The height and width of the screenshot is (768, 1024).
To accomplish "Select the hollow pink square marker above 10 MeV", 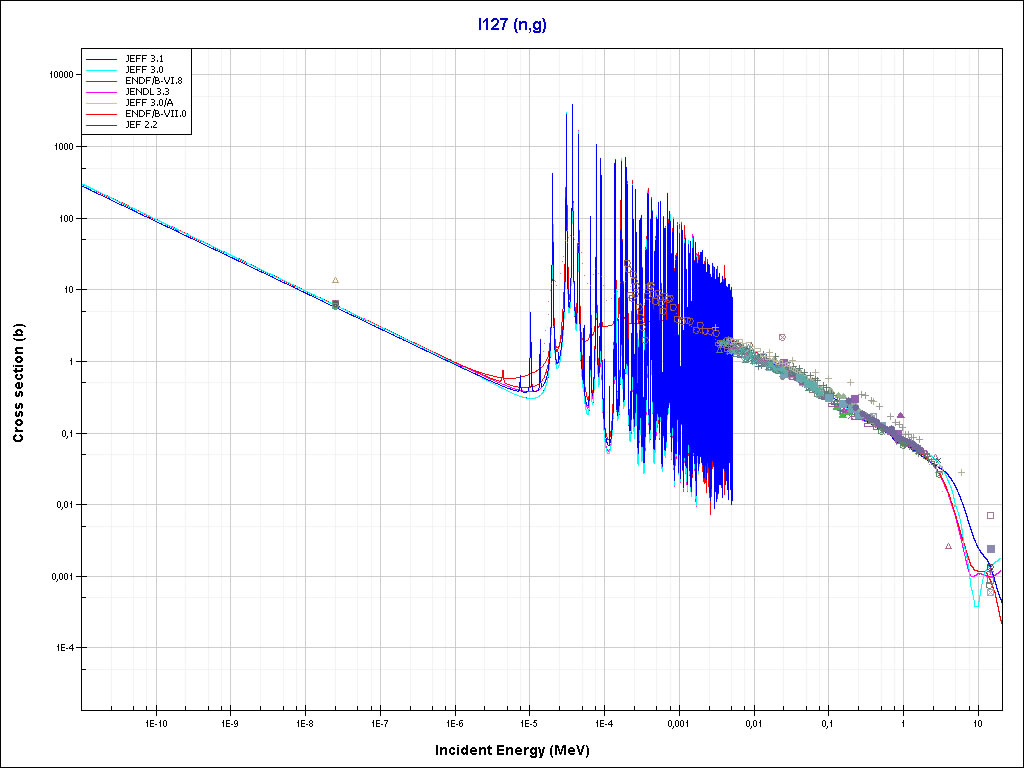I will [x=990, y=515].
